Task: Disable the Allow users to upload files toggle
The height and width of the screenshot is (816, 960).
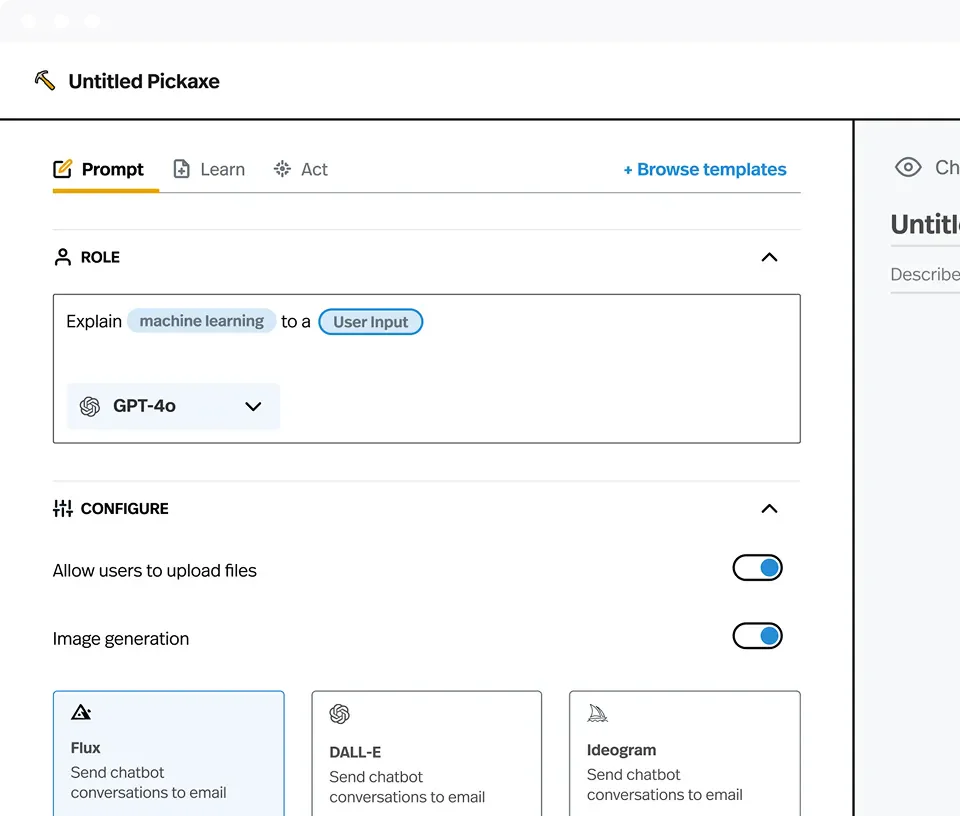Action: pos(757,567)
